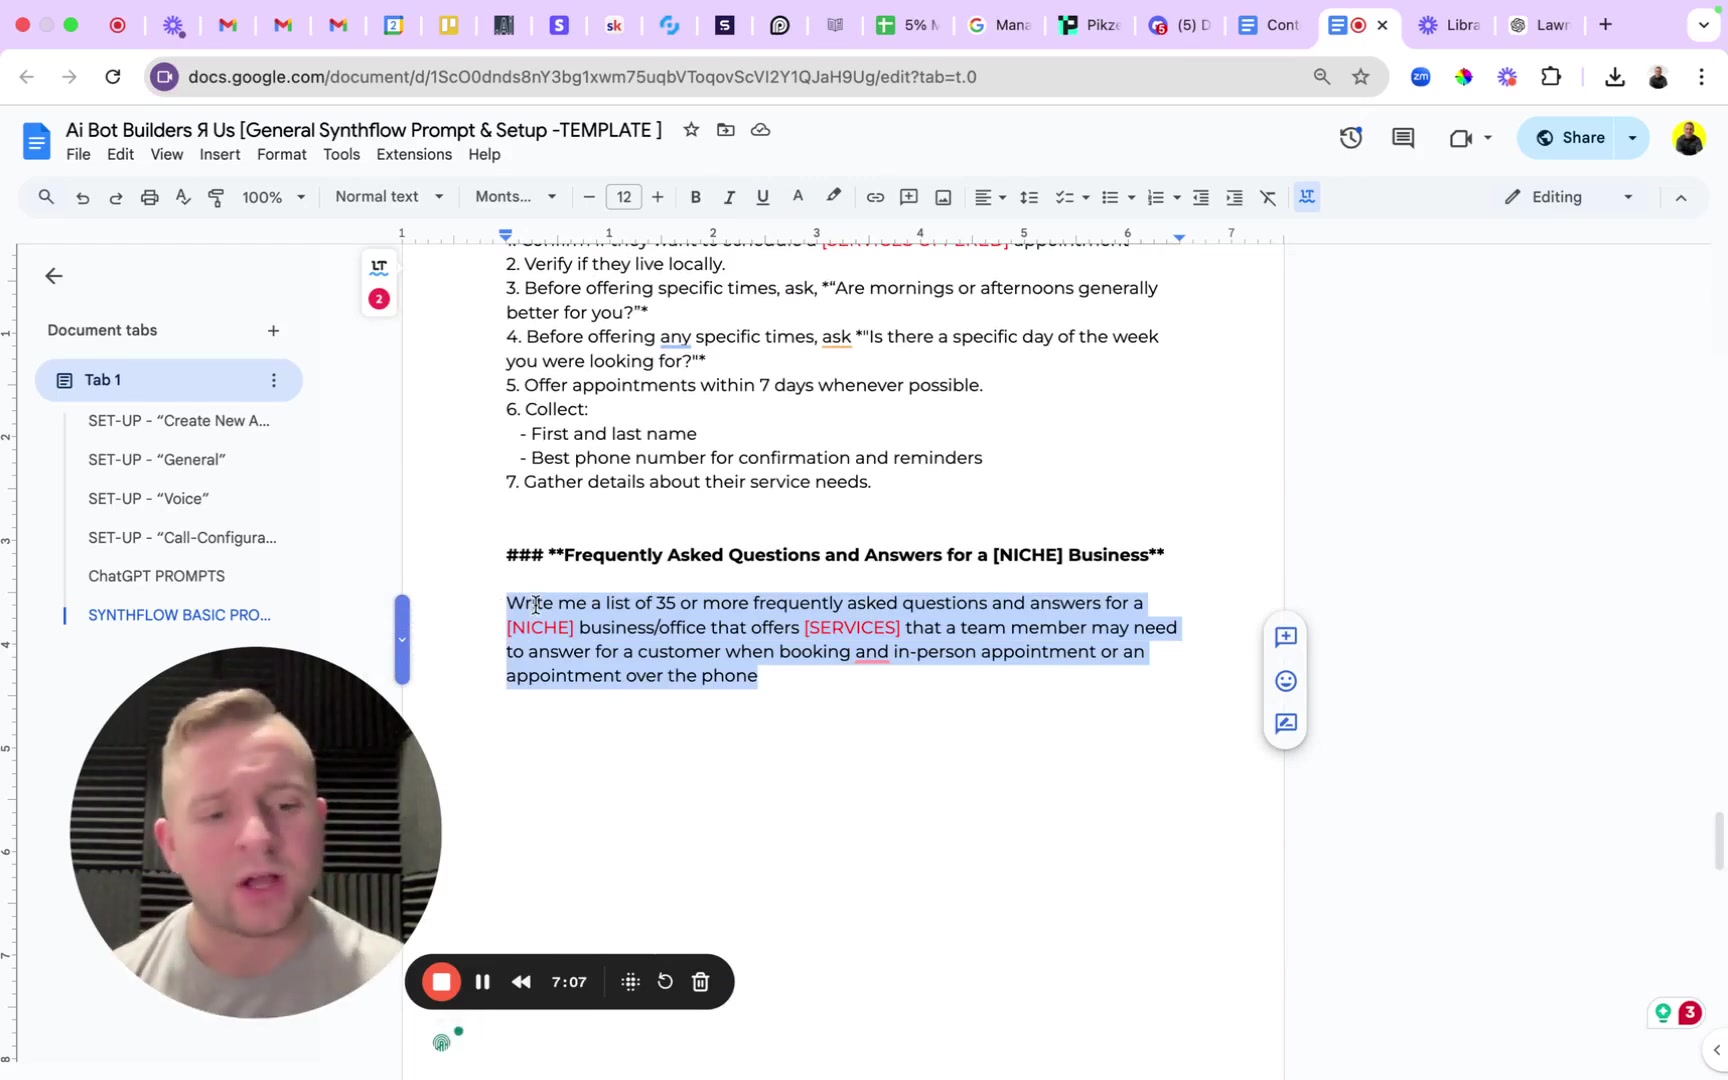
Task: Start a video meeting call
Action: [x=1461, y=138]
